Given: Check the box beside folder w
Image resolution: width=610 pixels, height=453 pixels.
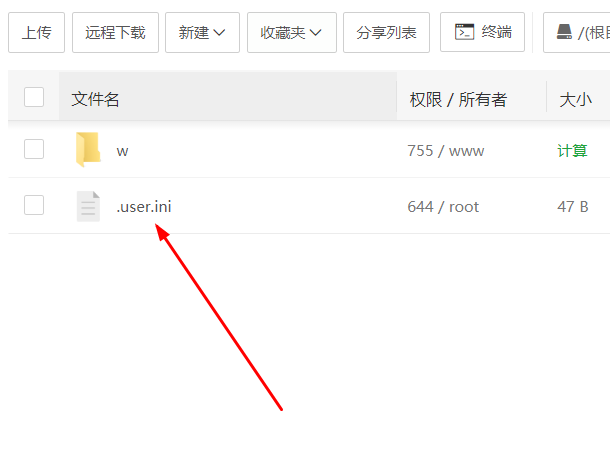Looking at the screenshot, I should click(34, 149).
